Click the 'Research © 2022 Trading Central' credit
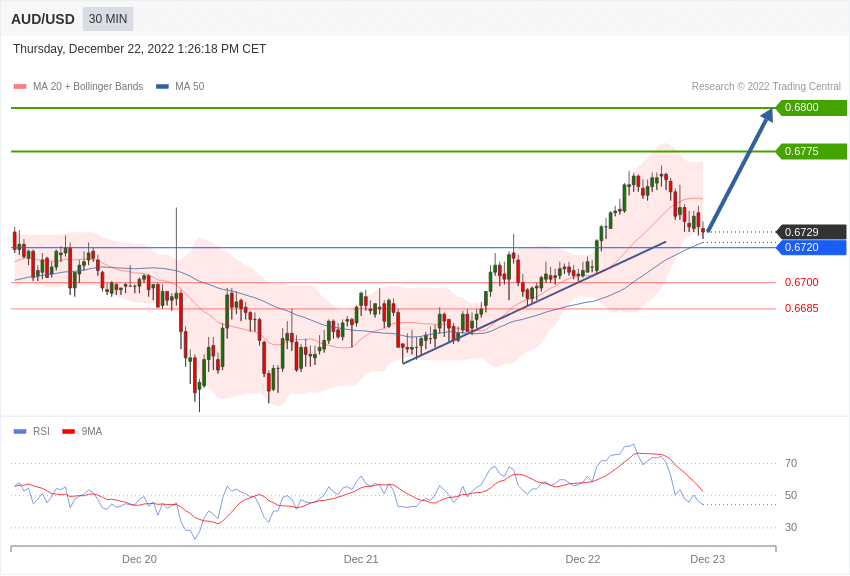 click(766, 86)
